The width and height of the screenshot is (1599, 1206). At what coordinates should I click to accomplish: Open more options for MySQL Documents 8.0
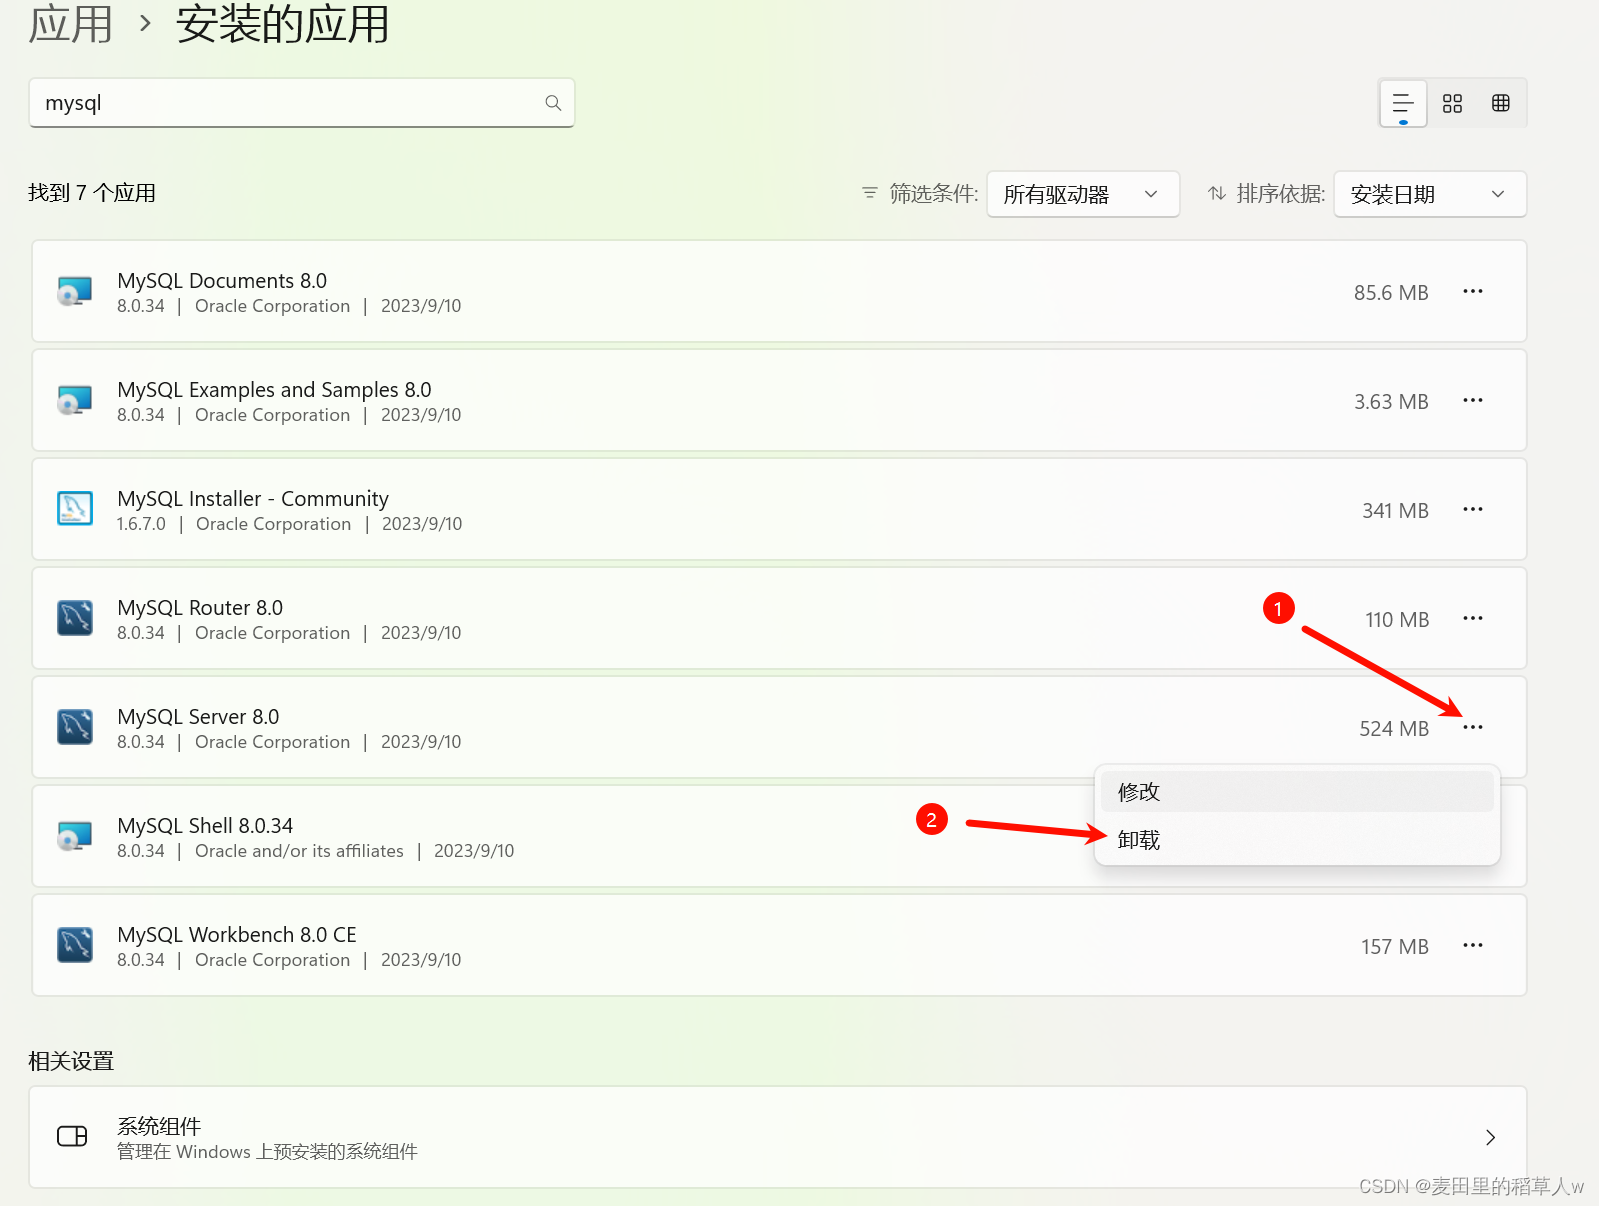[x=1473, y=291]
